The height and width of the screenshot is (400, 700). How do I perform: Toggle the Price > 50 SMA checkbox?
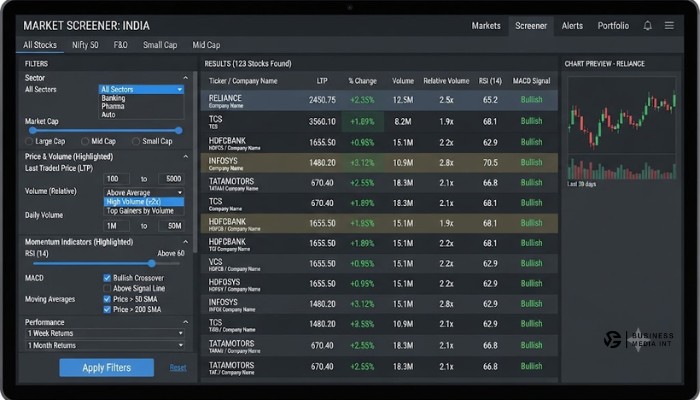pos(107,299)
